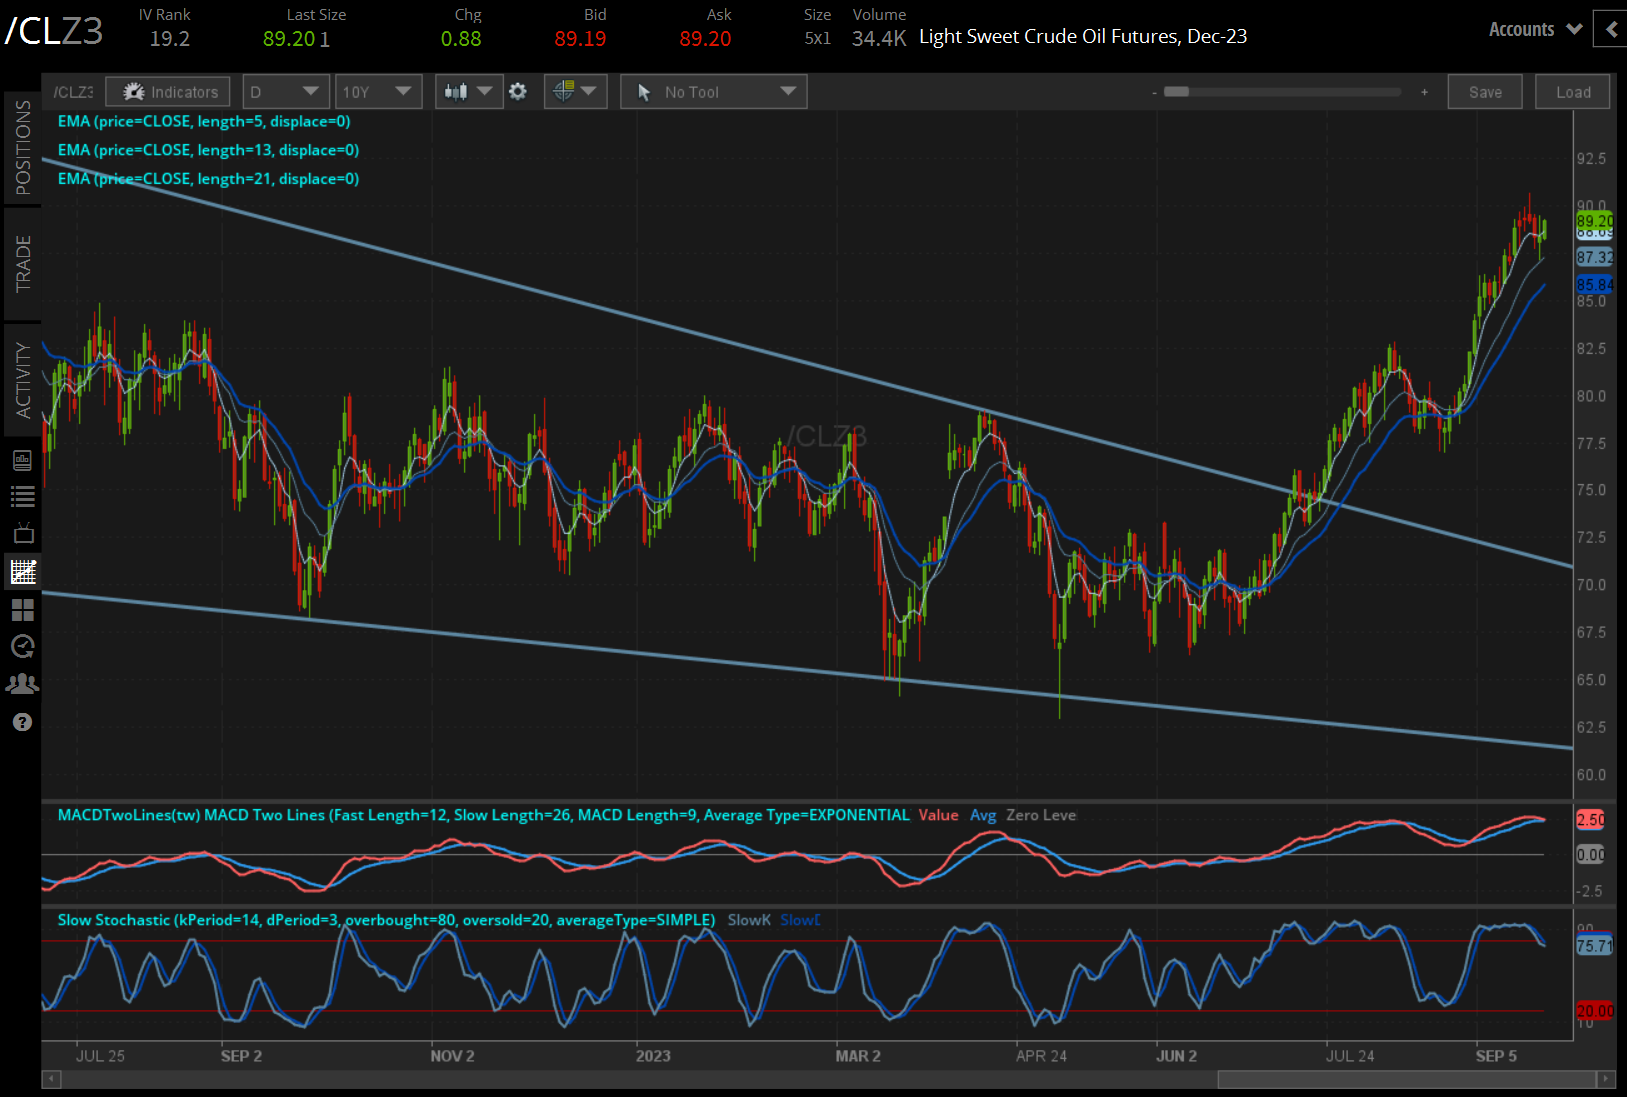
Task: Collapse the side panel with arrow button
Action: tap(1610, 30)
